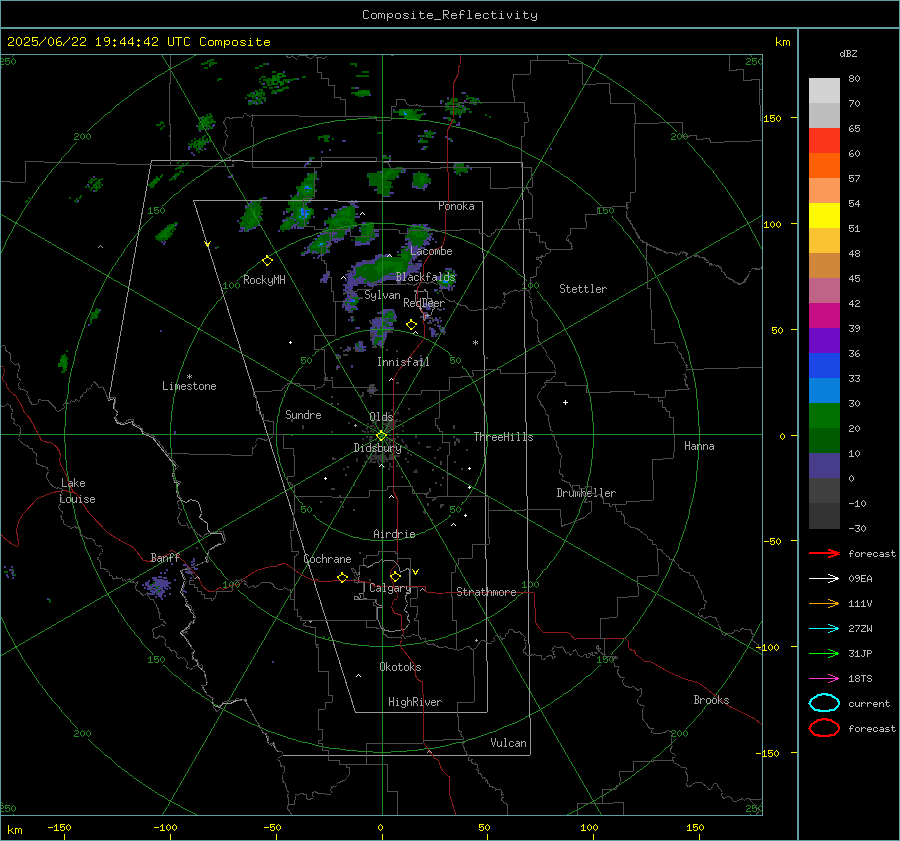Click the Limestone label
This screenshot has height=841, width=900.
click(189, 386)
